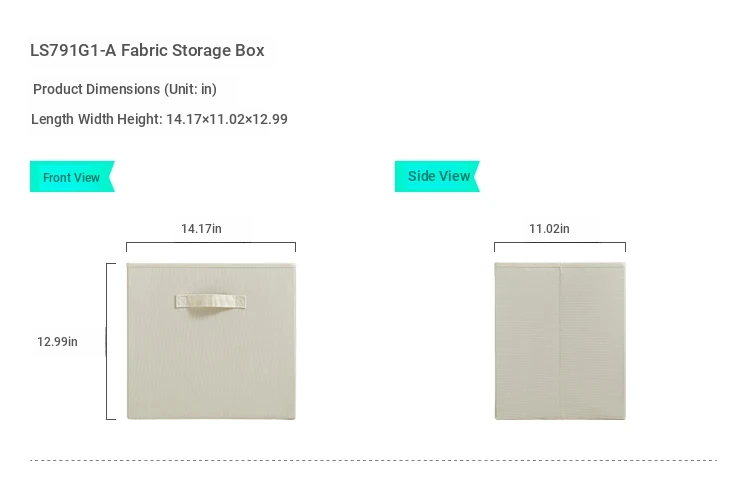Click the notched end of the Side View banner
750x480 pixels.
(476, 176)
